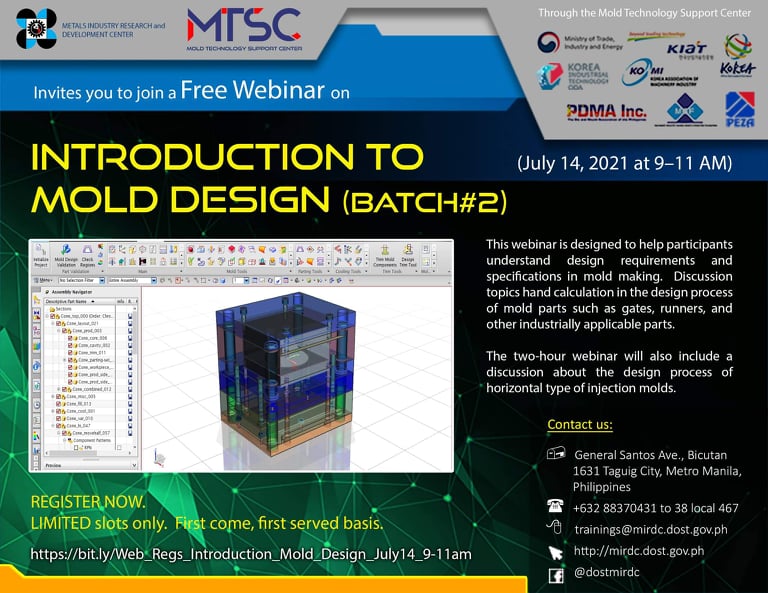Click the MIRDC gear emblem logo
The image size is (768, 593).
pyautogui.click(x=36, y=28)
